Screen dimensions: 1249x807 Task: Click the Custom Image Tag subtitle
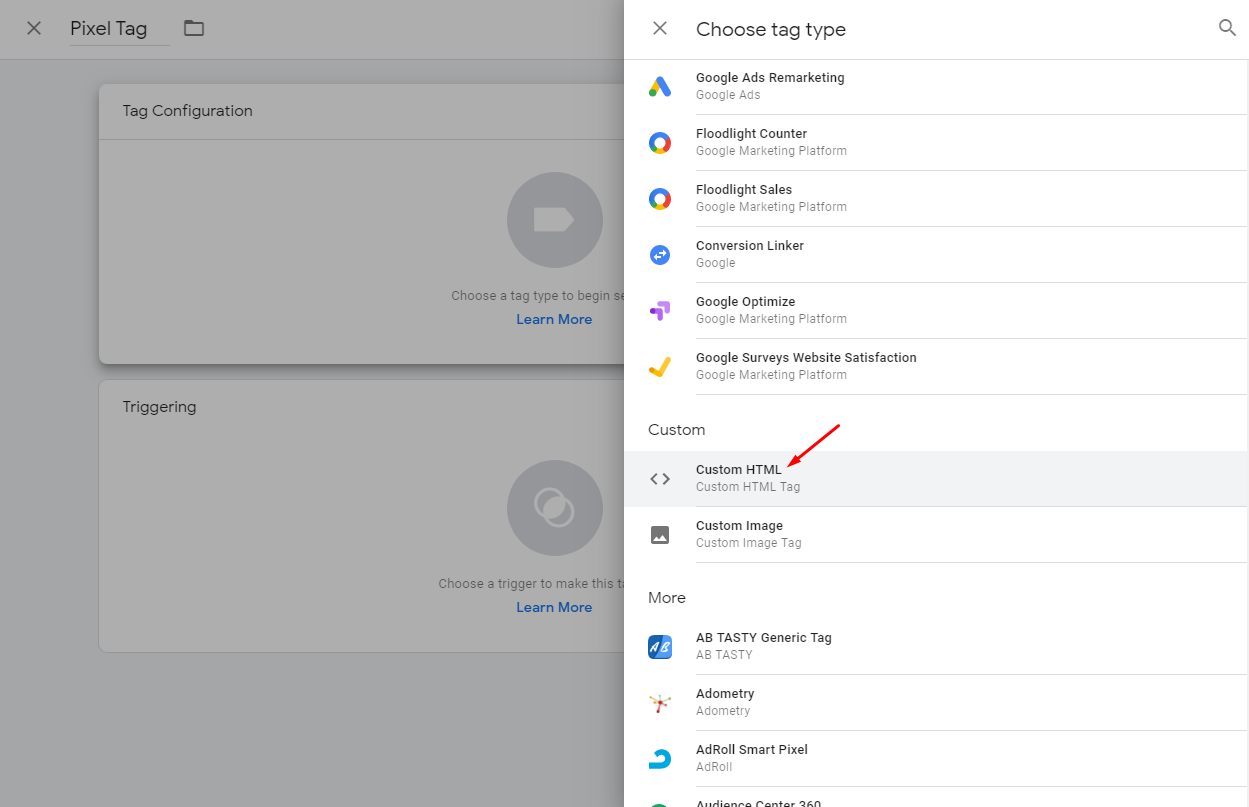coord(749,543)
